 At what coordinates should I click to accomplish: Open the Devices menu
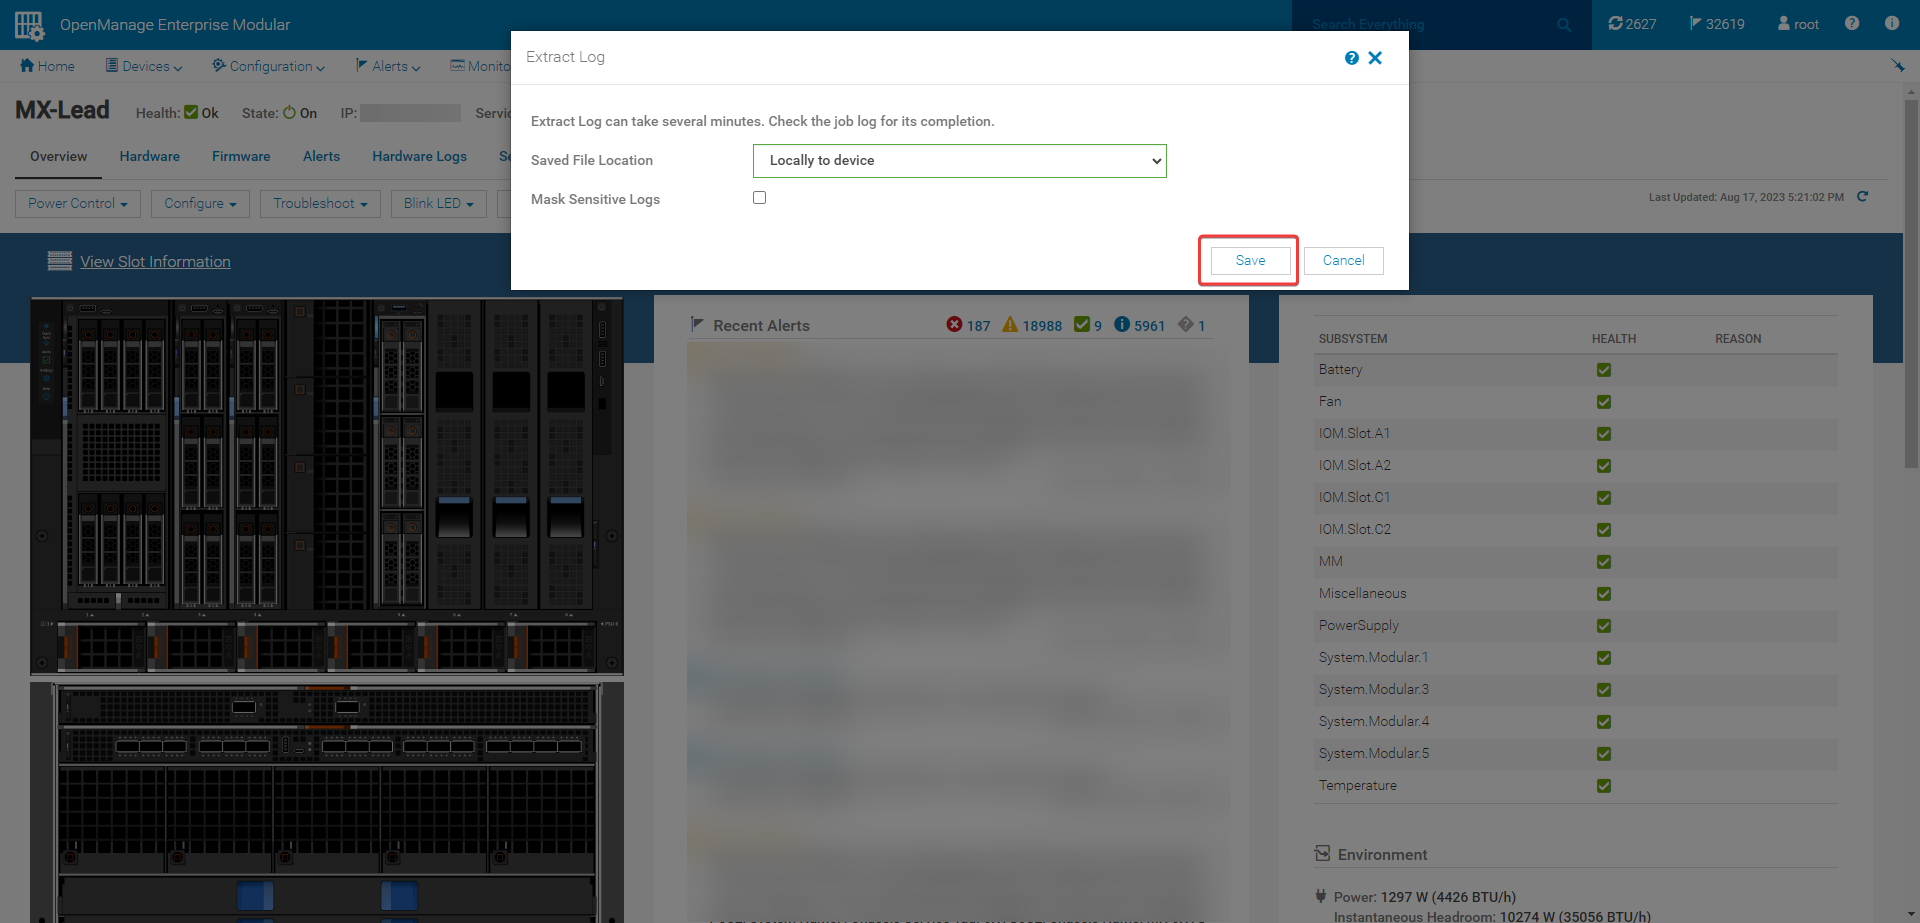click(x=143, y=65)
